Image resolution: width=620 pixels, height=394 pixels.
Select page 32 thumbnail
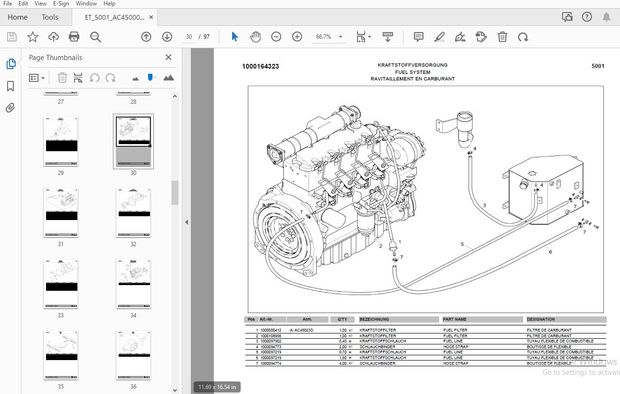point(133,212)
